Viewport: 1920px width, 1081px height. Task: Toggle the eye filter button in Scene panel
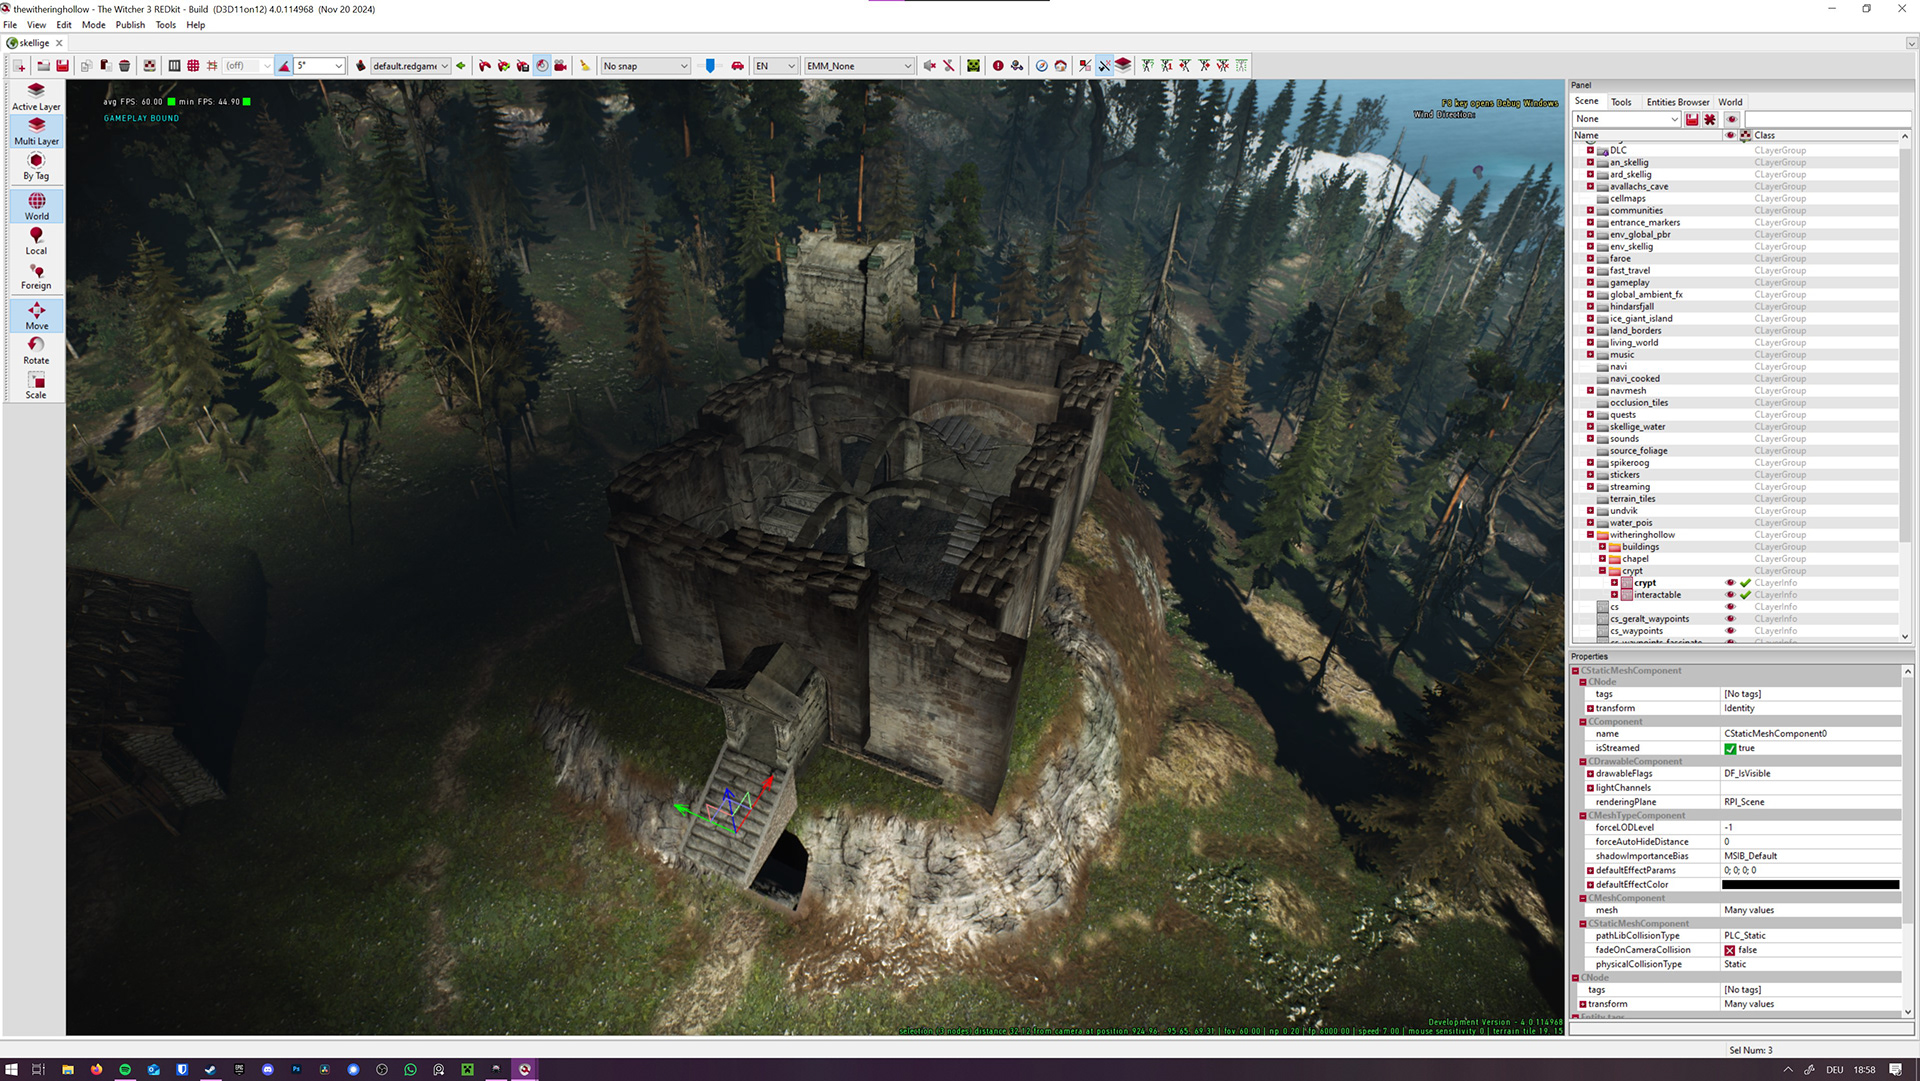(x=1732, y=119)
